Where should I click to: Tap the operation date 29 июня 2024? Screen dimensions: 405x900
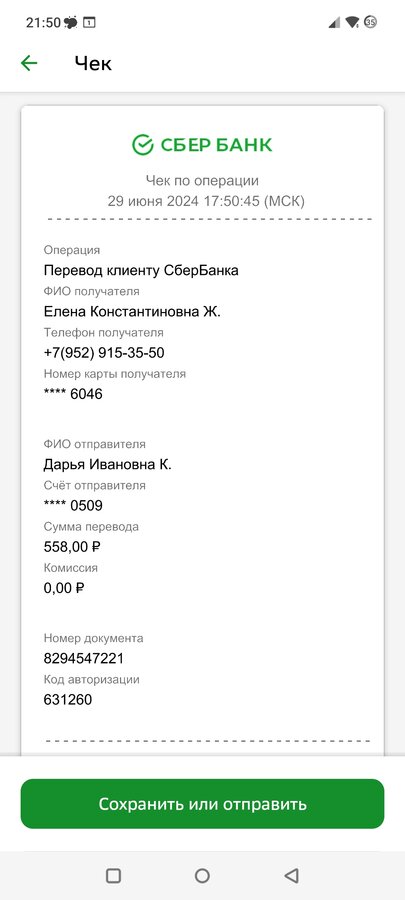[153, 201]
